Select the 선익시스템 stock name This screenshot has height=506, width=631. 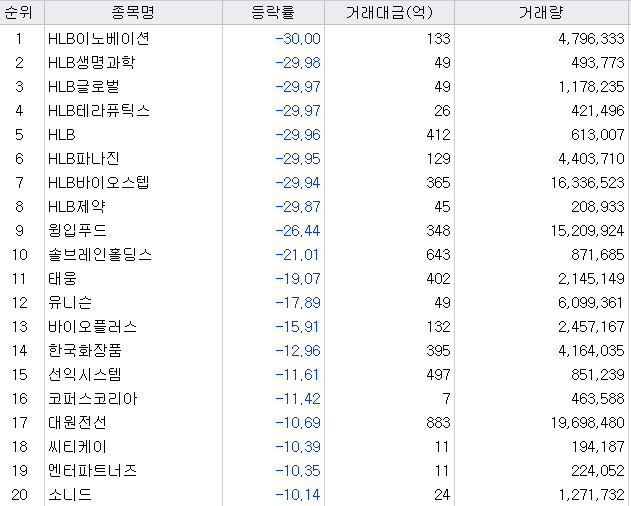(x=85, y=375)
